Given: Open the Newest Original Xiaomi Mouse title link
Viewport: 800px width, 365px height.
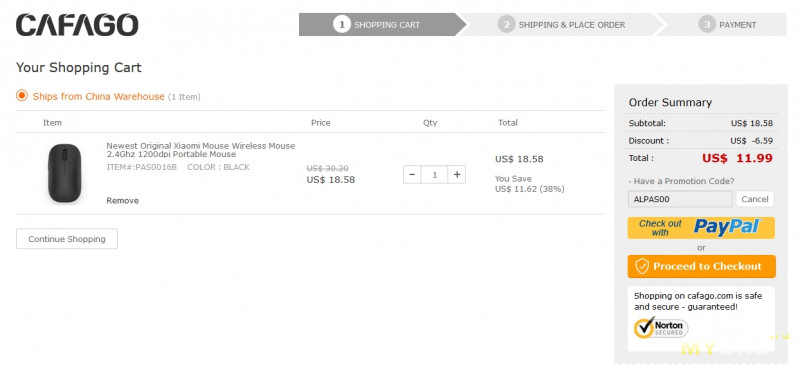Looking at the screenshot, I should pyautogui.click(x=201, y=150).
